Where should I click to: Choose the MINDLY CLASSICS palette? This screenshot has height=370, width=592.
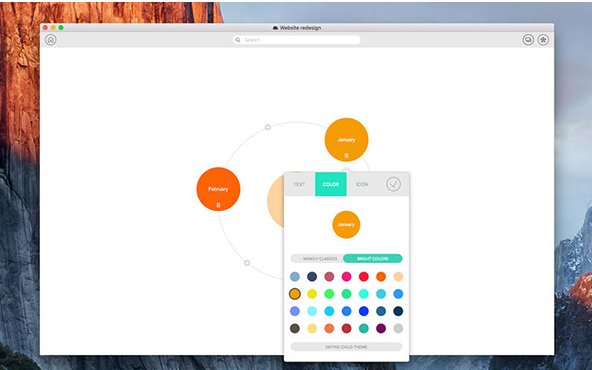(320, 259)
